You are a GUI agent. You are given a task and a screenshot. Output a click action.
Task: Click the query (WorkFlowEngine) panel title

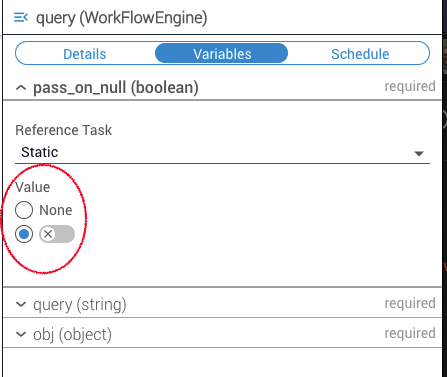122,18
